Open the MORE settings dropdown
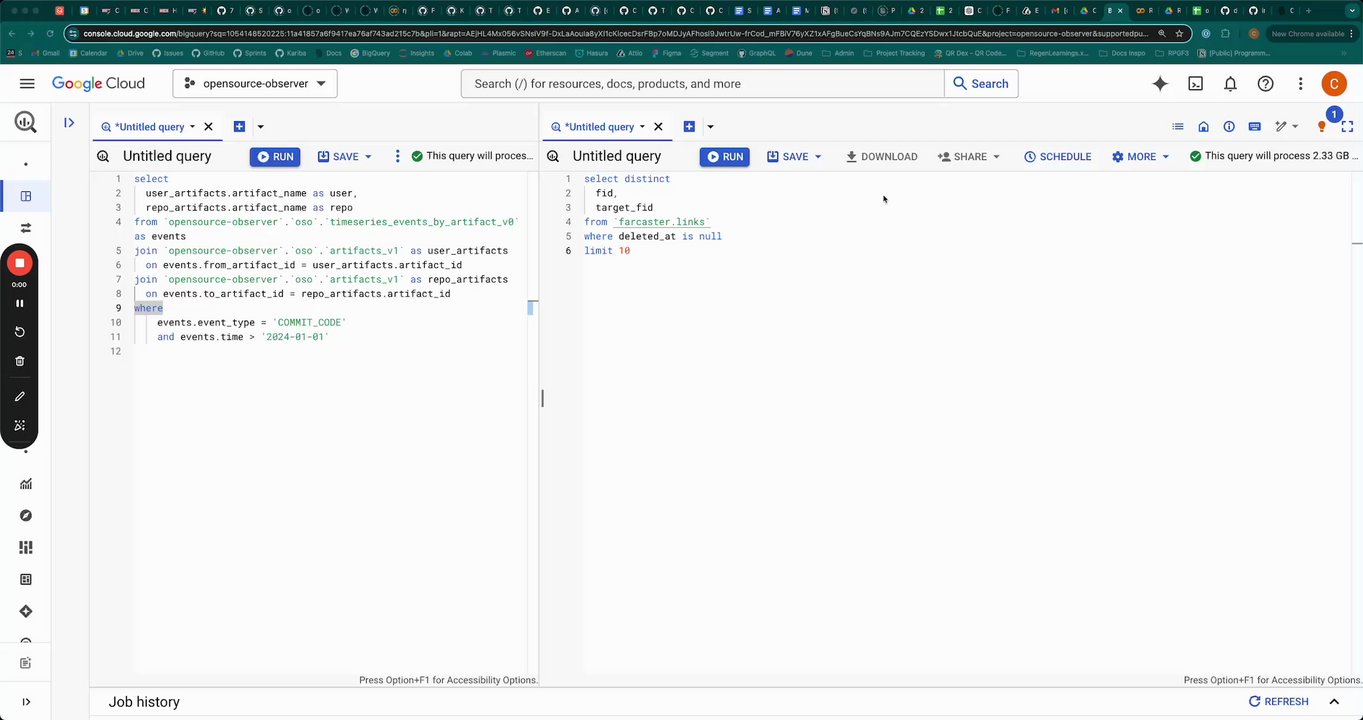Screen dimensions: 1363x720 1140,157
